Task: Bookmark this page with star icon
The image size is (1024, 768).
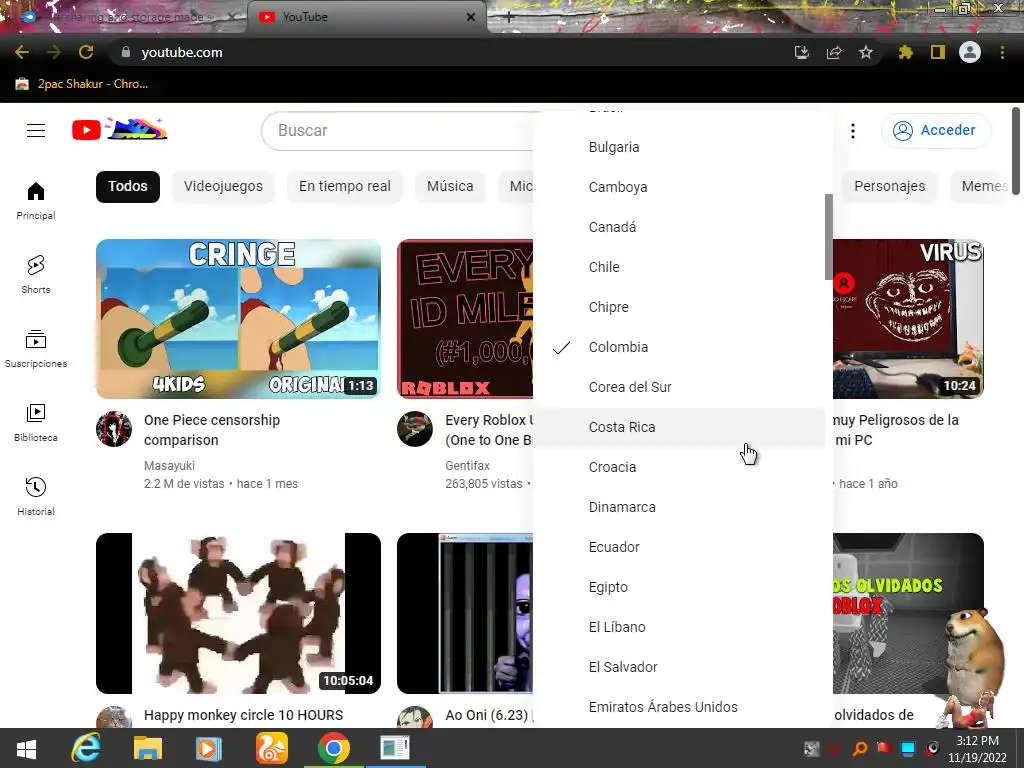Action: click(x=866, y=52)
